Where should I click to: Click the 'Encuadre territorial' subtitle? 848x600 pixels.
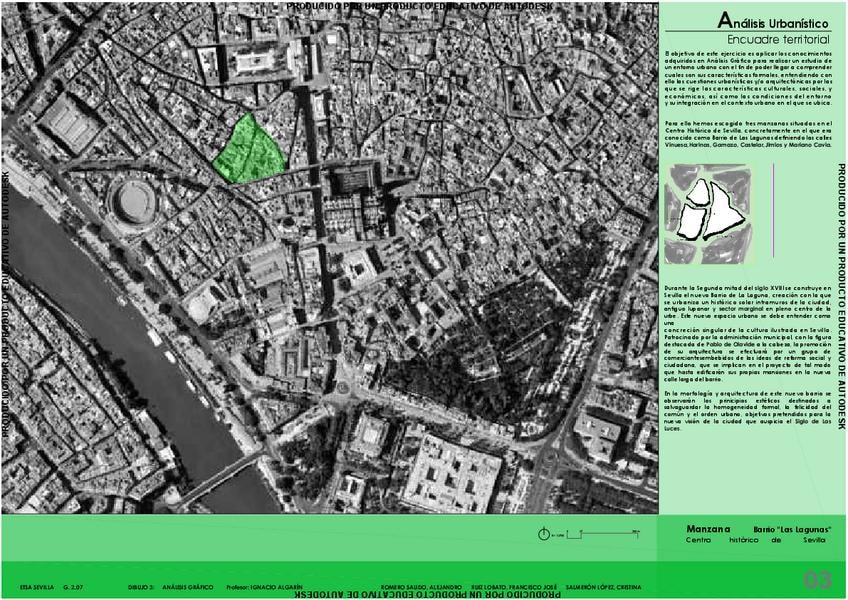coord(778,39)
